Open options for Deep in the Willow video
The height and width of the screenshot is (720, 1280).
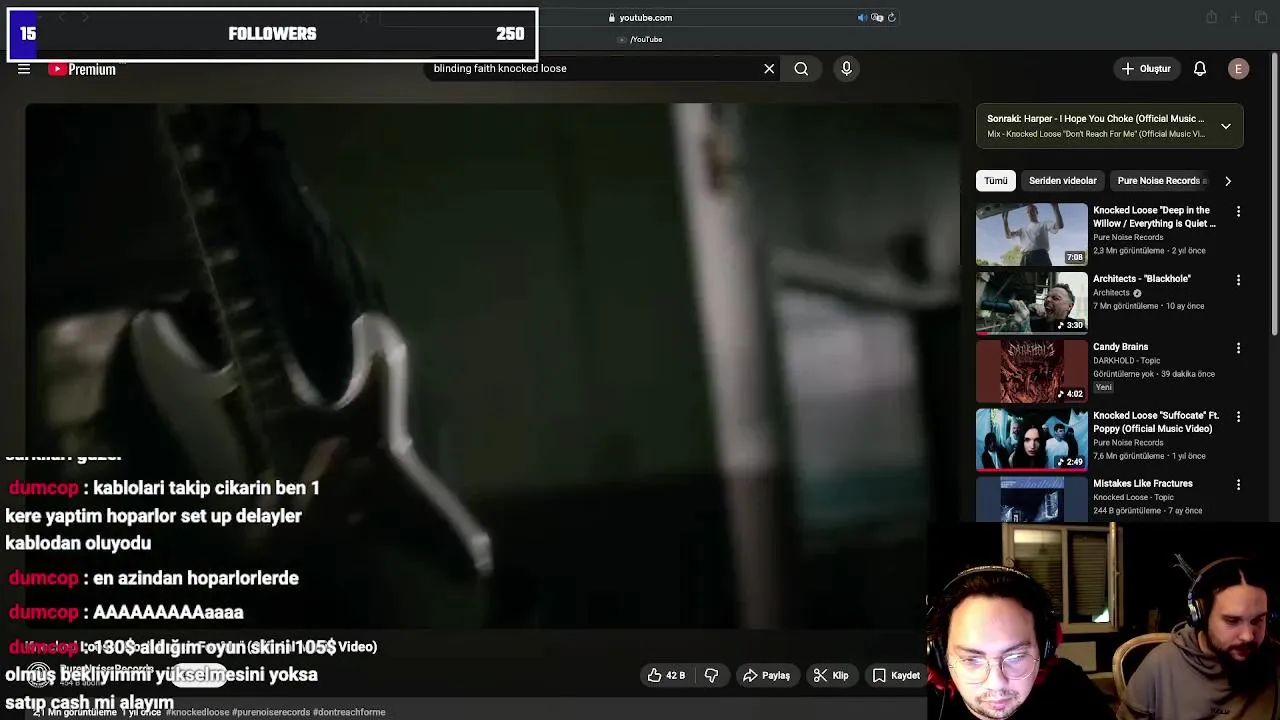1238,212
